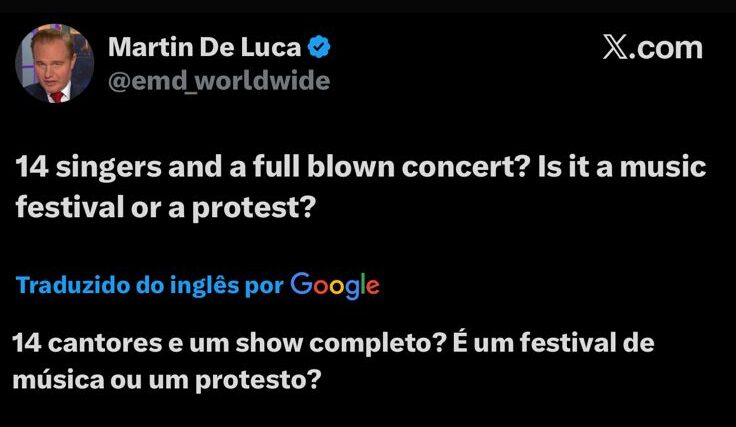
Task: Click the blue verified checkmark badge
Action: coord(320,46)
